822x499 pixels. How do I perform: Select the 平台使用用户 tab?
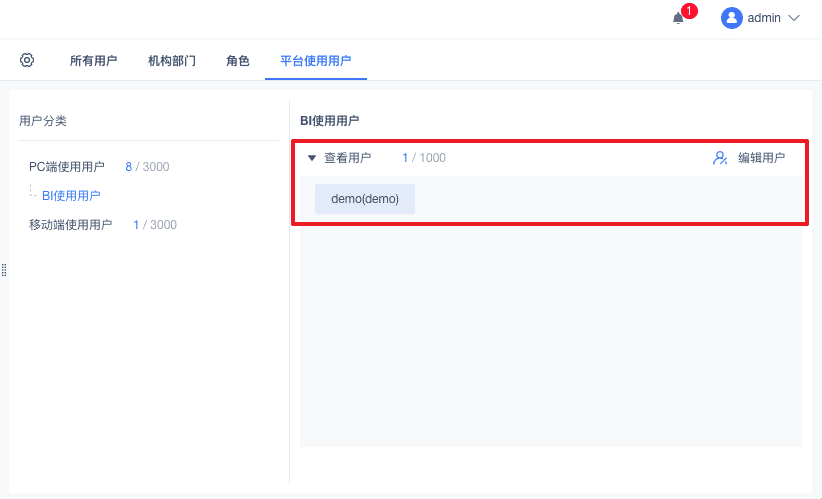click(x=316, y=61)
